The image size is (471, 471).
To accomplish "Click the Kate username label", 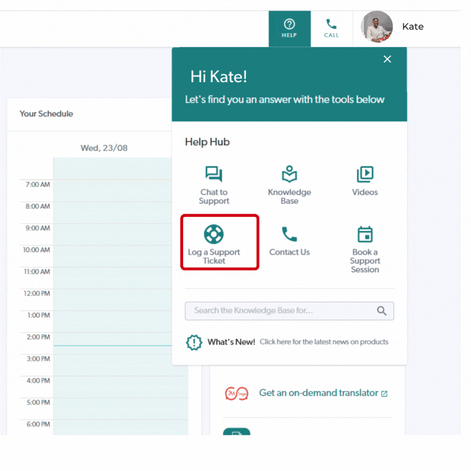I will point(413,27).
